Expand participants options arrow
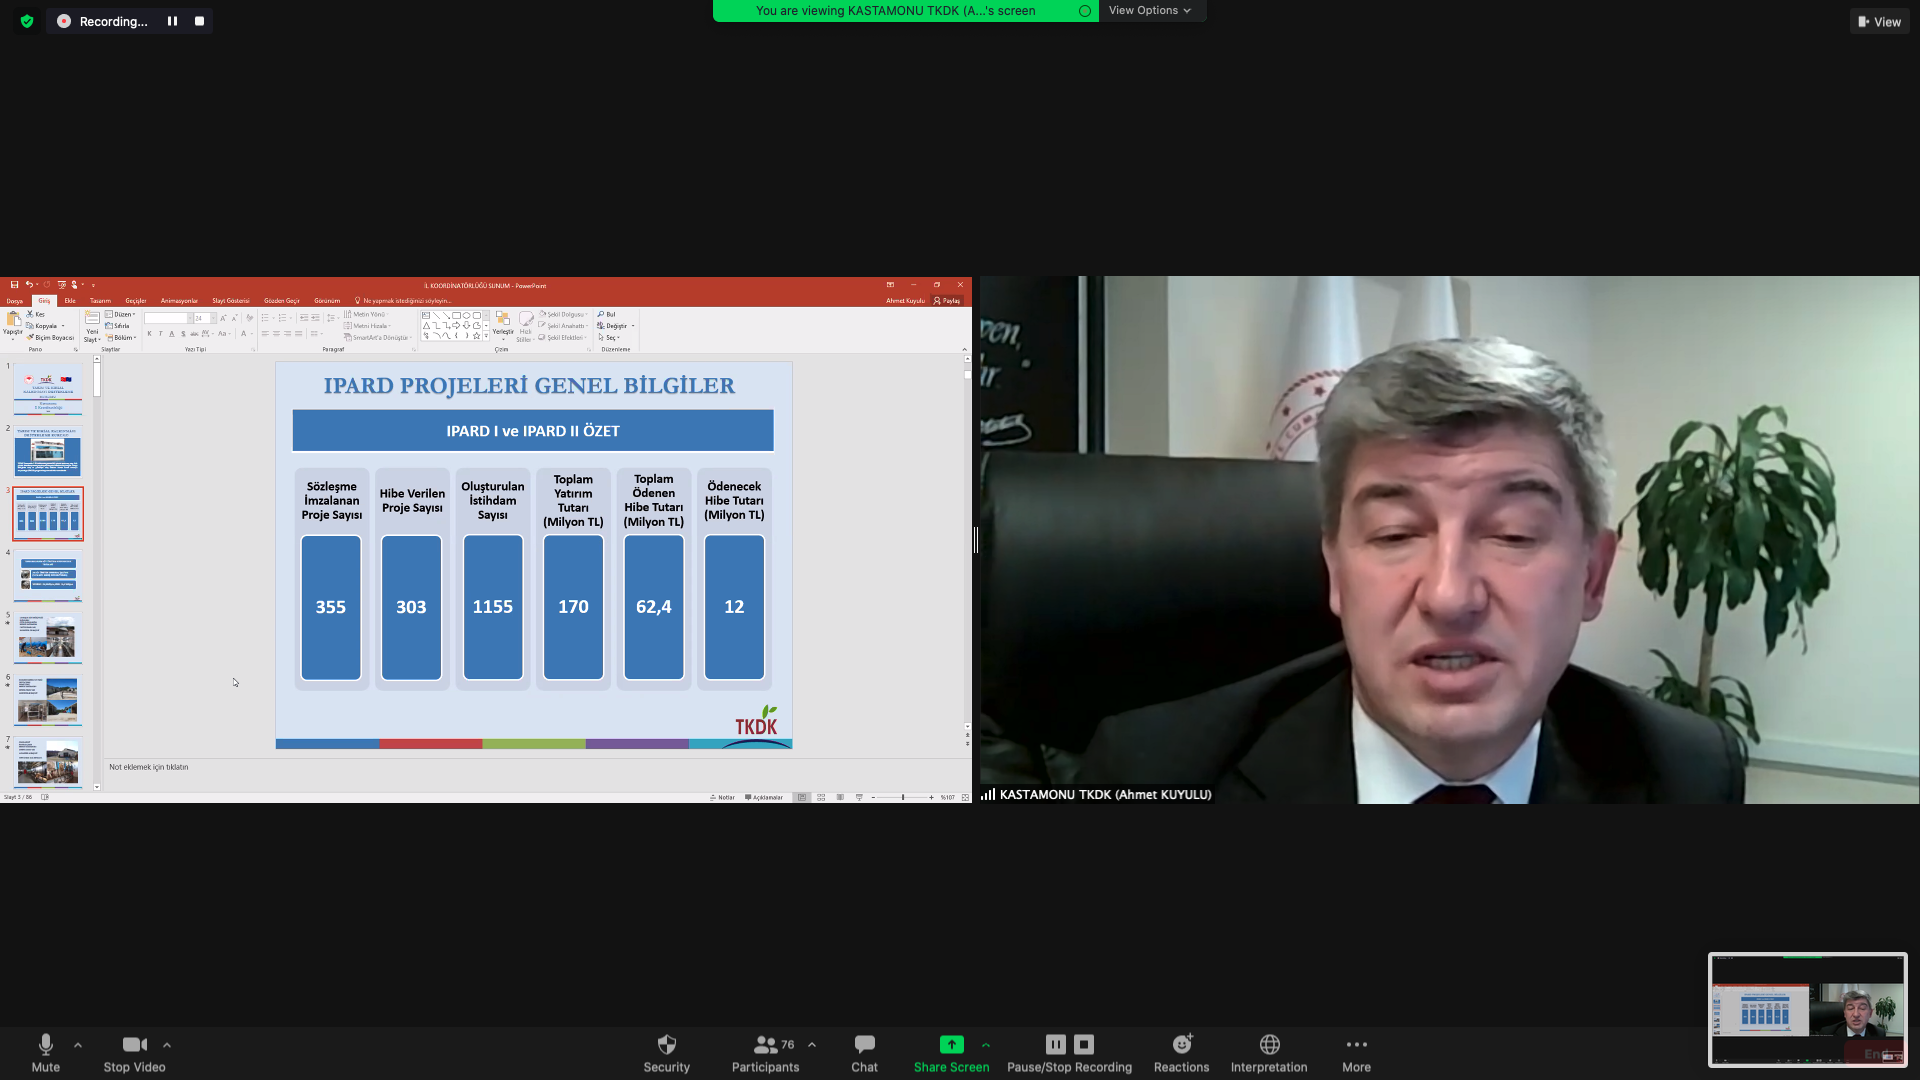This screenshot has height=1080, width=1920. click(x=812, y=1045)
